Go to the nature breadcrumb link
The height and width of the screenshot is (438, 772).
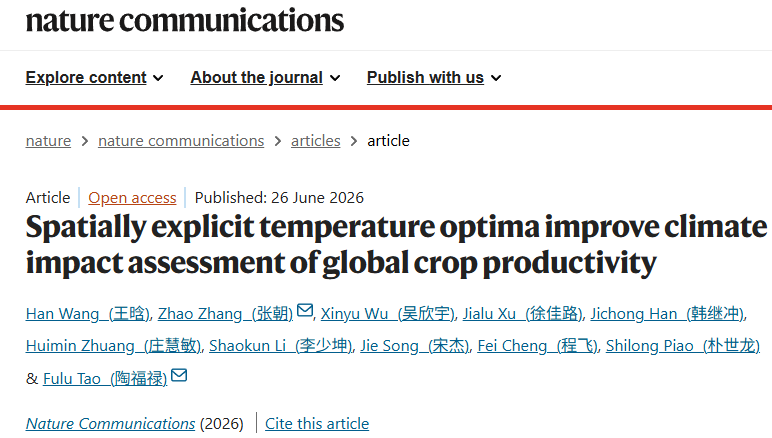48,141
